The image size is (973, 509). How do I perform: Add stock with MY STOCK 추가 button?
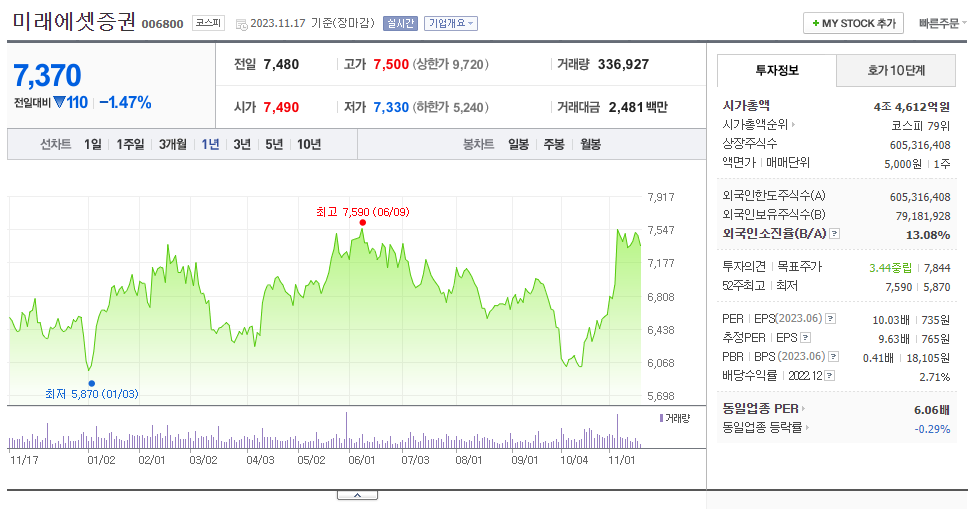(853, 24)
